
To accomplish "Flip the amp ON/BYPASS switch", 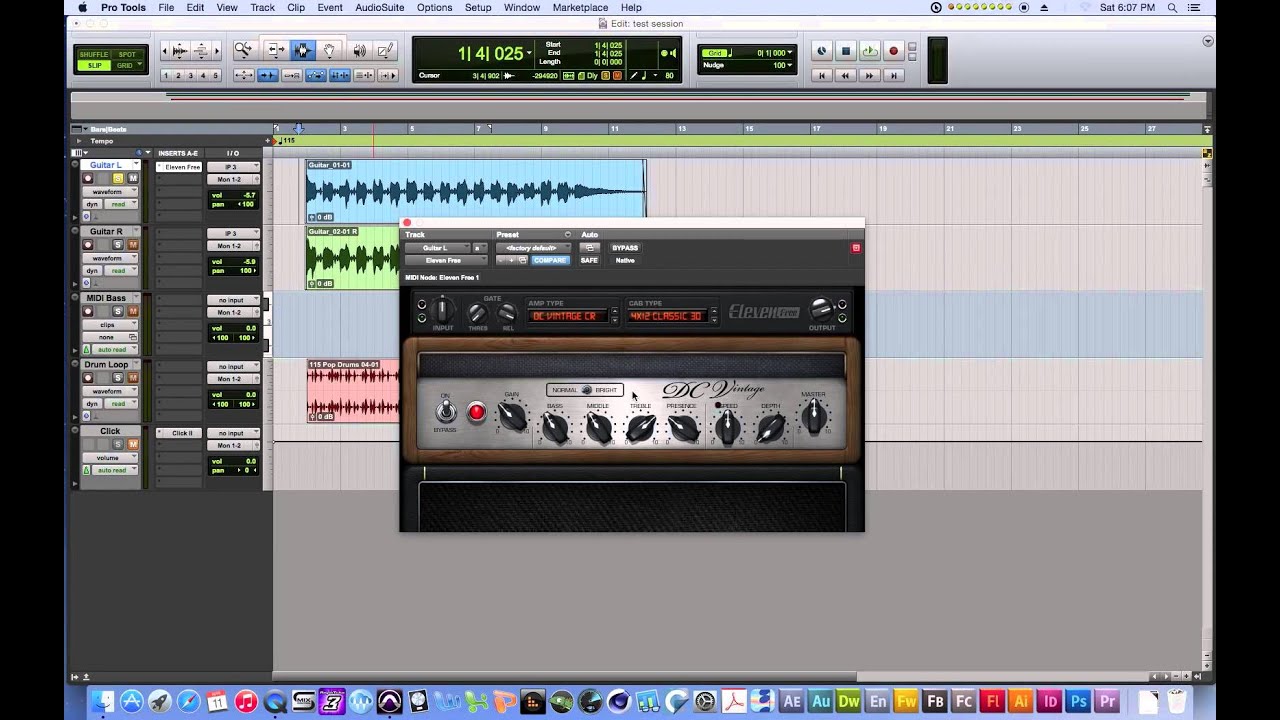I will (446, 411).
